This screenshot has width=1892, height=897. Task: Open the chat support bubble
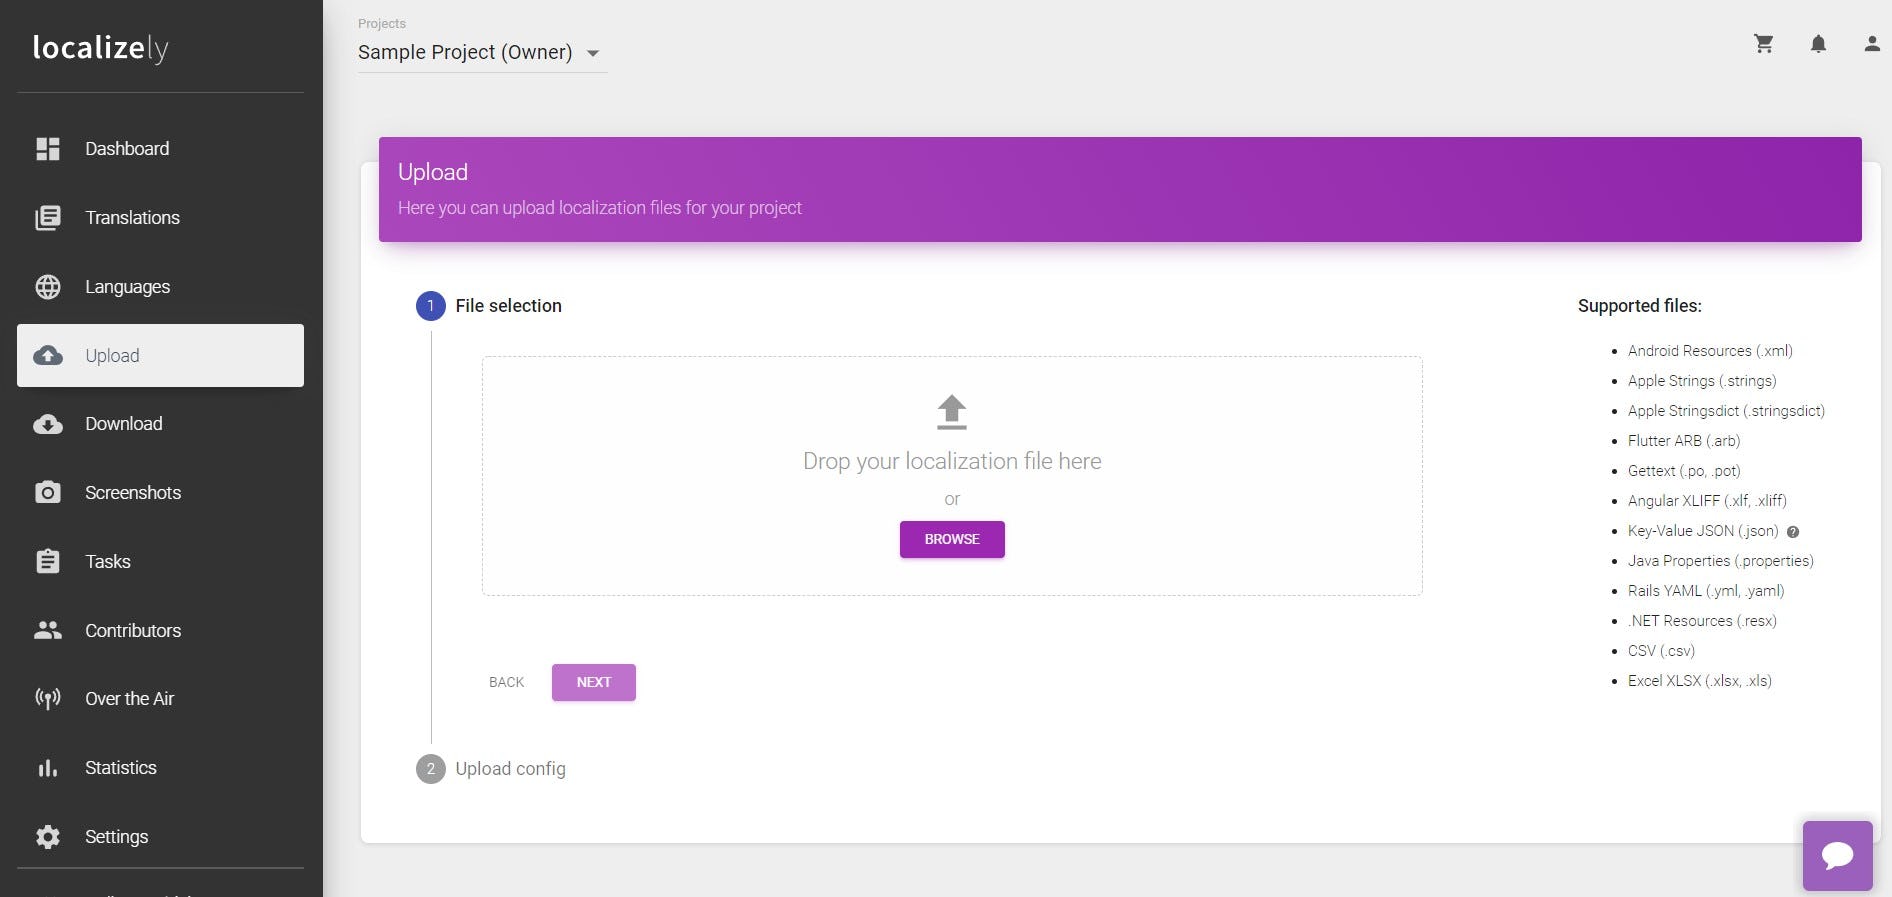[x=1838, y=856]
